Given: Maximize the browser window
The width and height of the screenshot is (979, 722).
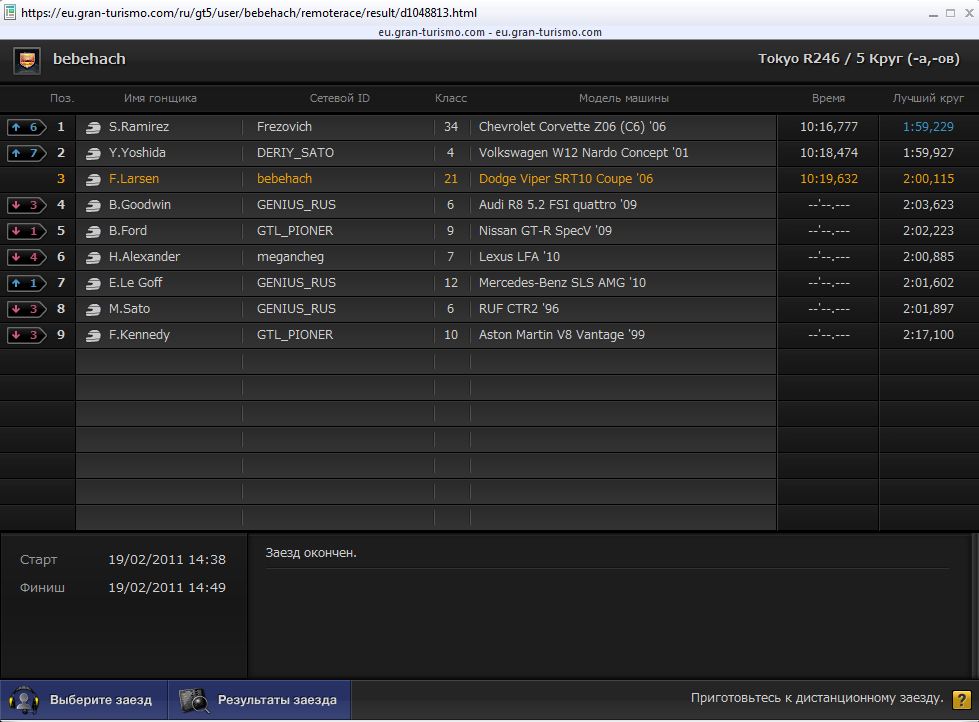Looking at the screenshot, I should (x=950, y=12).
